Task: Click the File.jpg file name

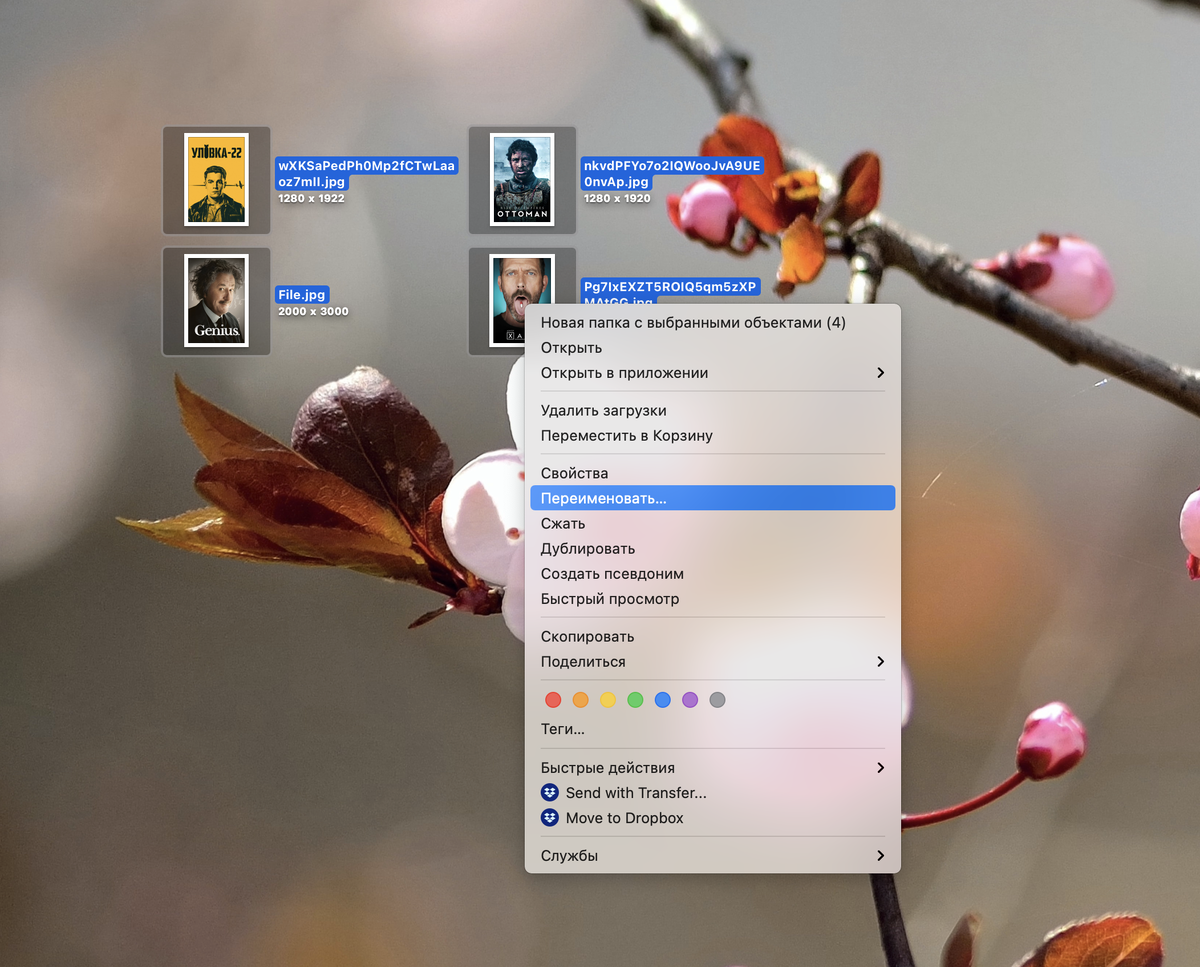Action: 302,295
